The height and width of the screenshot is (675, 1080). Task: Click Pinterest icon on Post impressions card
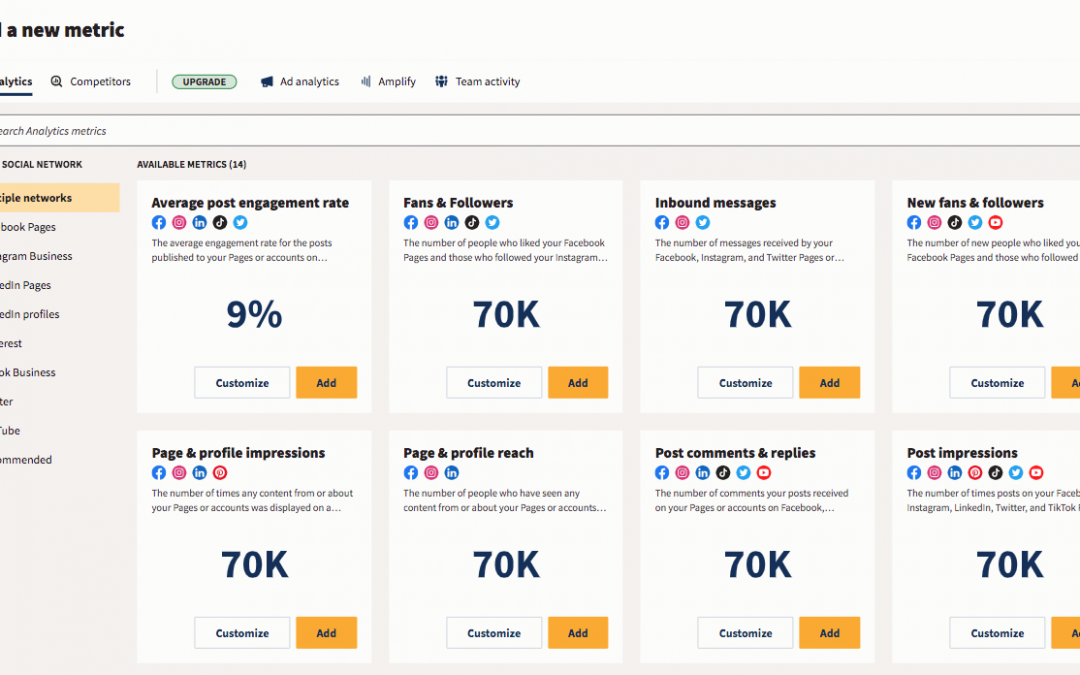click(x=975, y=472)
